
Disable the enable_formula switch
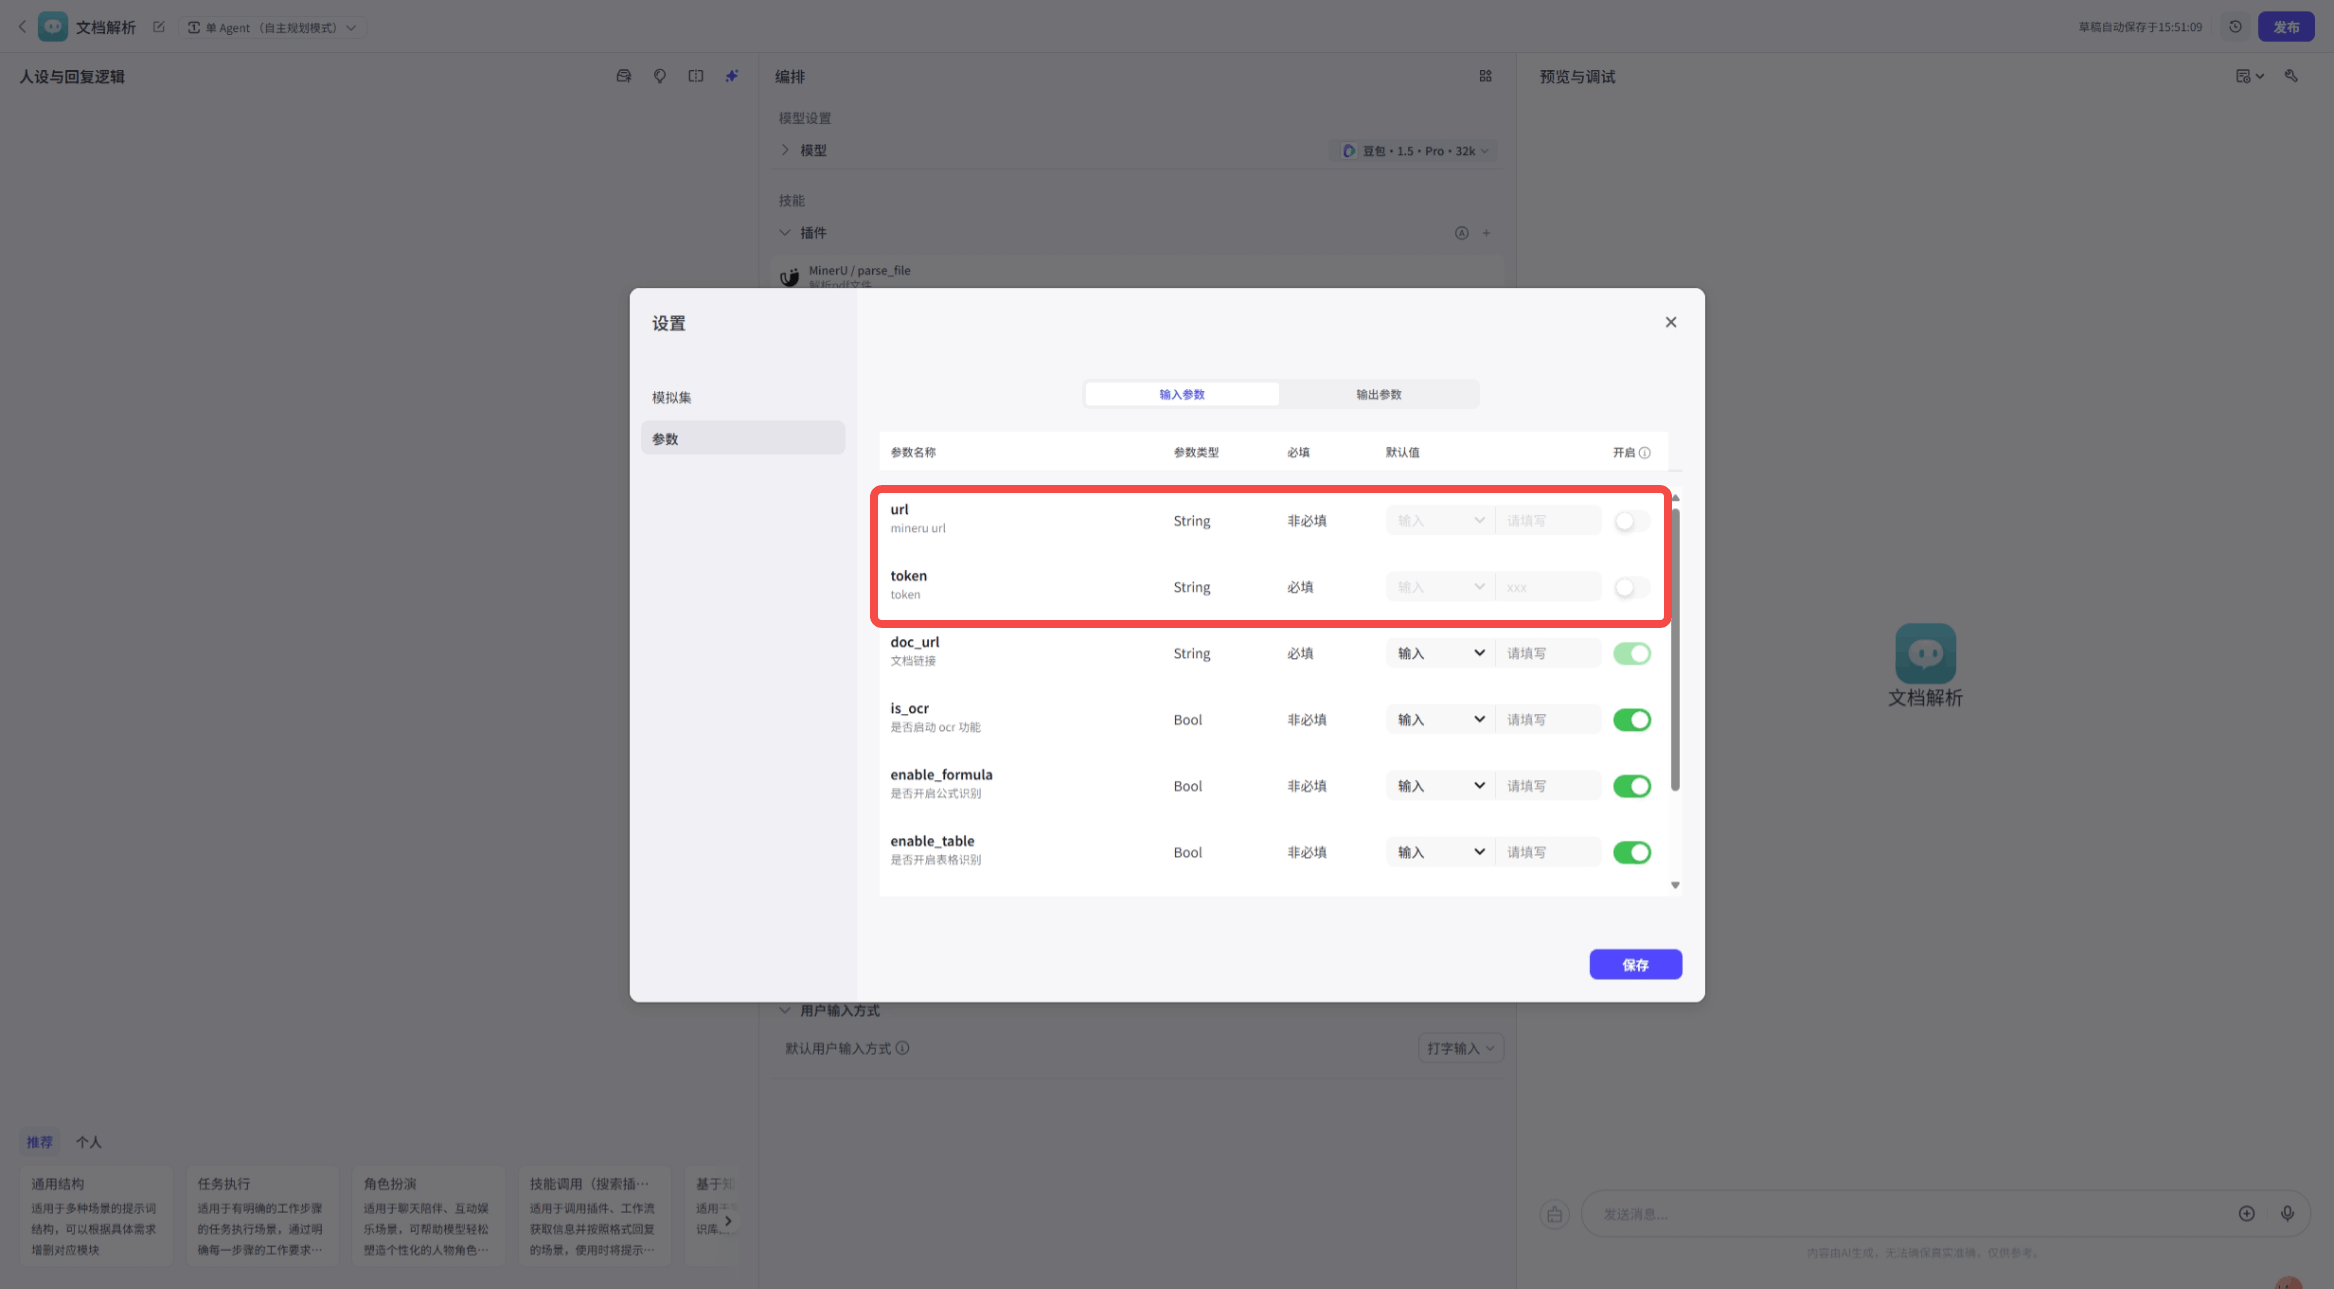(1631, 786)
